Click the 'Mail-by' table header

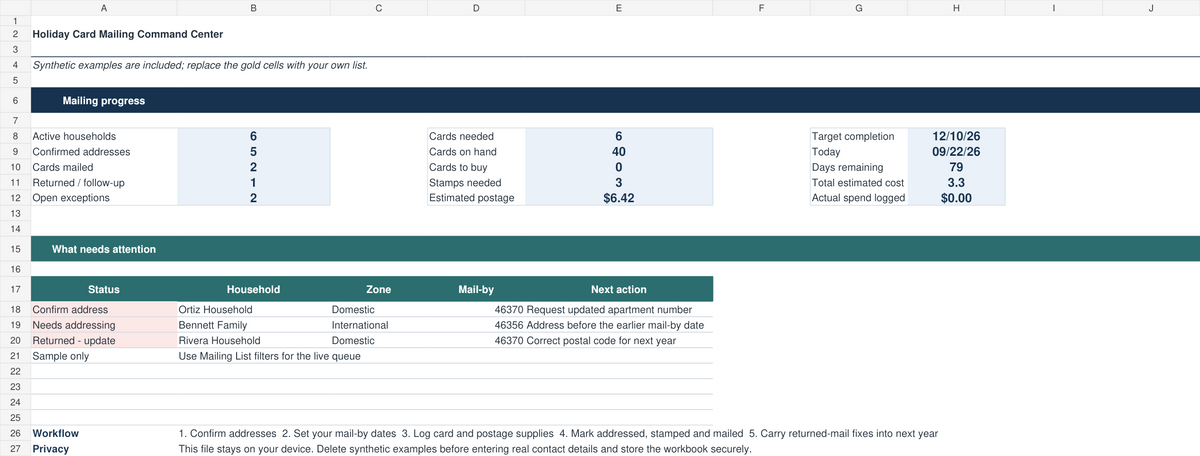pyautogui.click(x=475, y=289)
